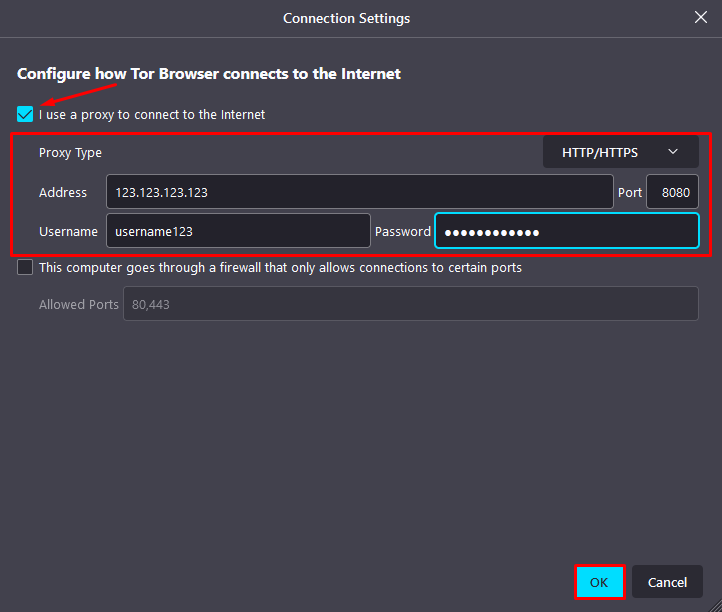Close the Connection Settings dialog
722x612 pixels.
701,17
